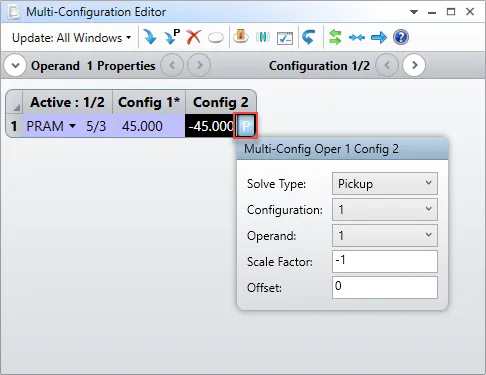Click Insert Operand with Pickup icon
The width and height of the screenshot is (486, 375).
tap(172, 37)
